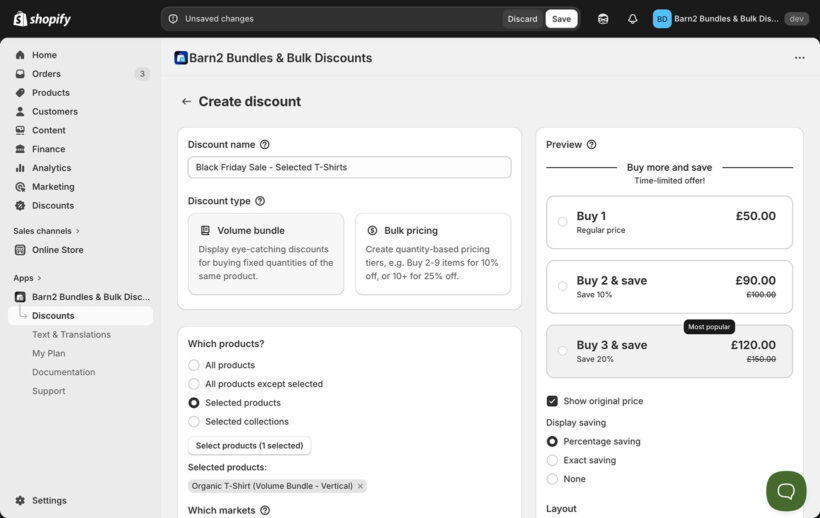Click the Barn2 app icon in sidebar

tap(20, 297)
